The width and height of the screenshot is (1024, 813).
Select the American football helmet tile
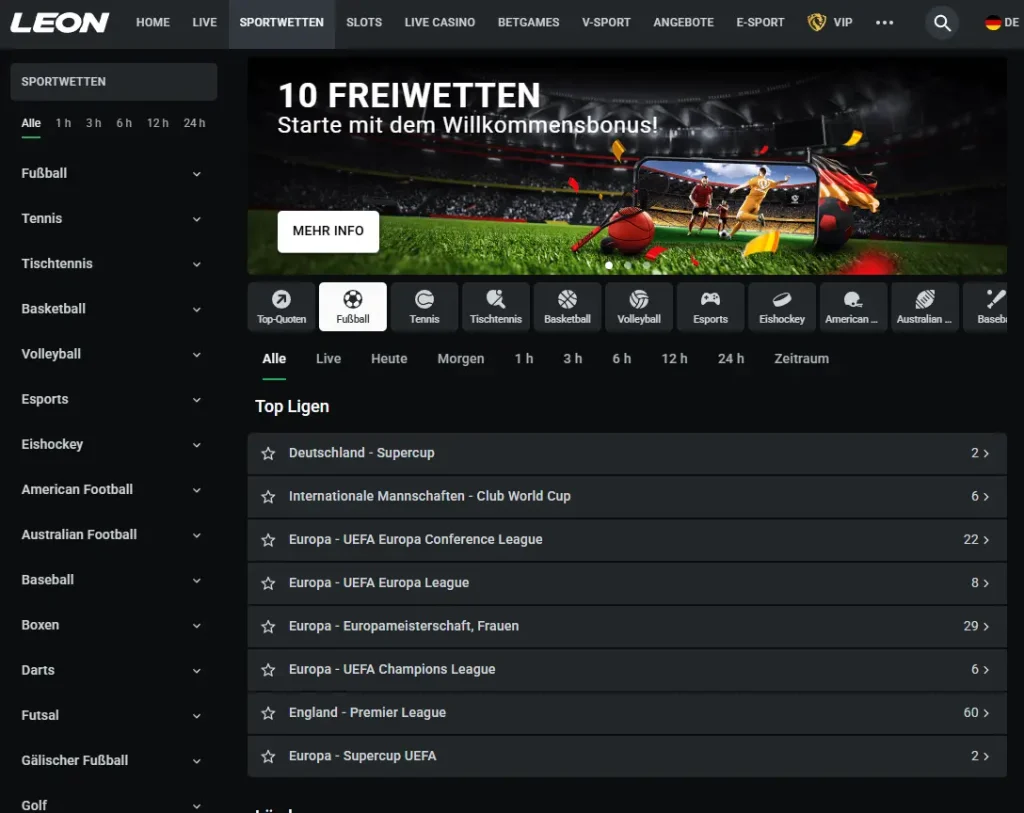pos(854,307)
